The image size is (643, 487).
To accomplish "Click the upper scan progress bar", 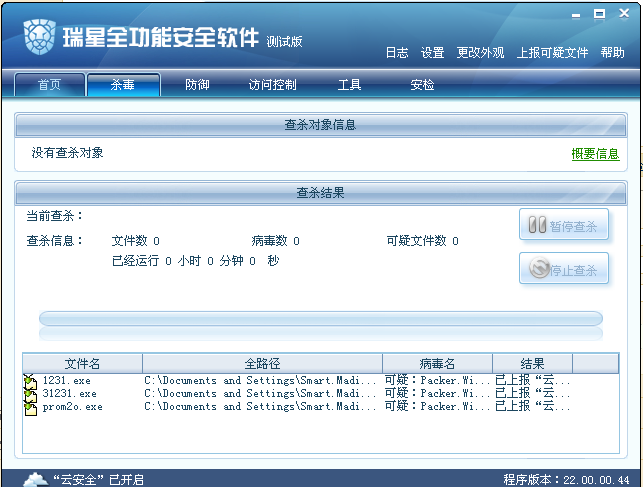I will coord(321,318).
